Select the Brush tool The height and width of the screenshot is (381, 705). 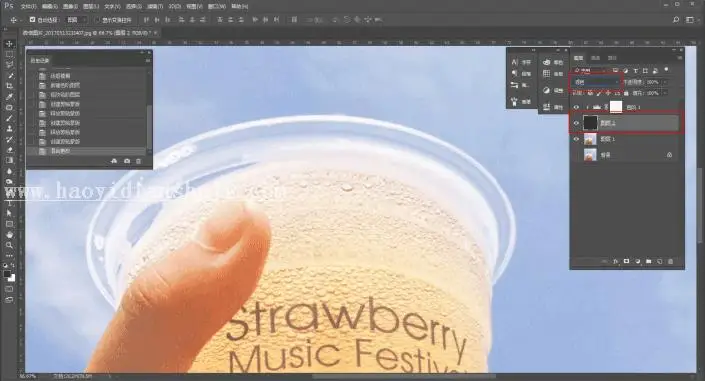9,118
